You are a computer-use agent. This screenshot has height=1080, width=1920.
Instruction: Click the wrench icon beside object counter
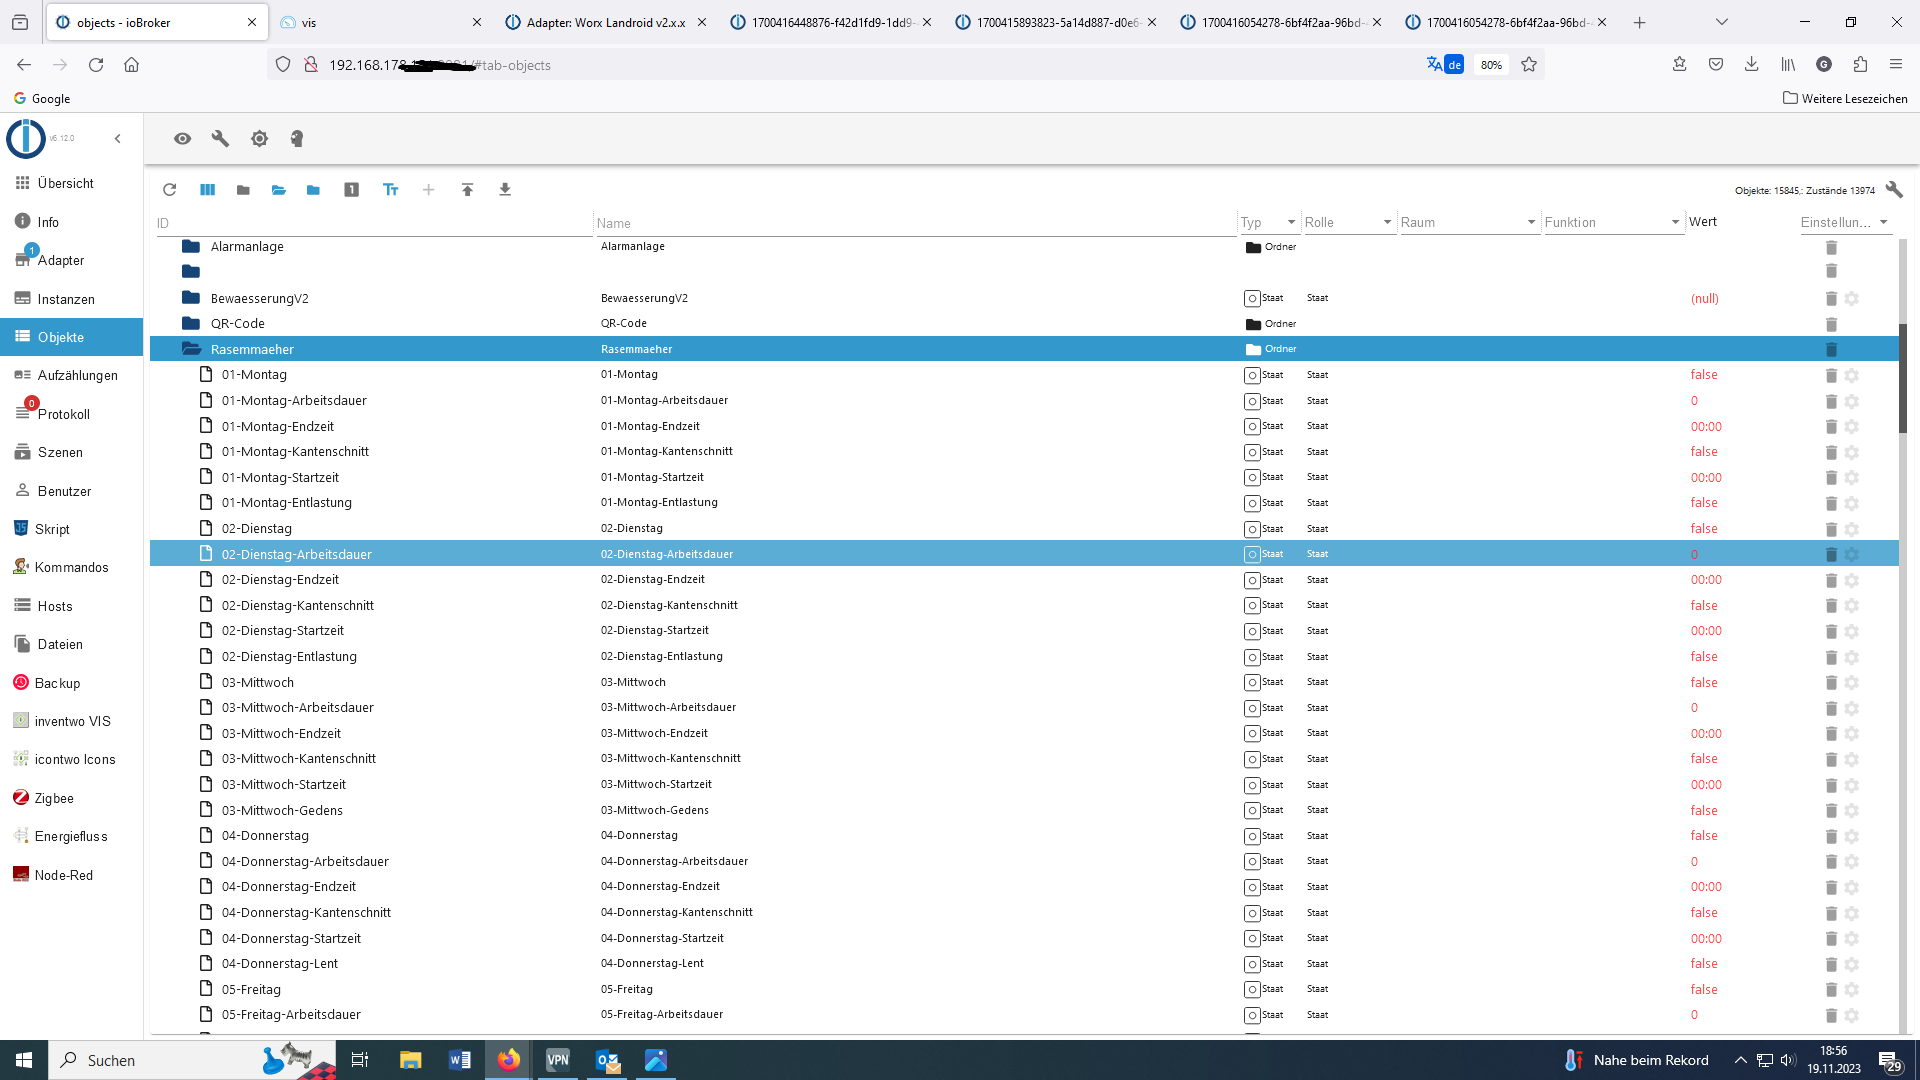1894,190
